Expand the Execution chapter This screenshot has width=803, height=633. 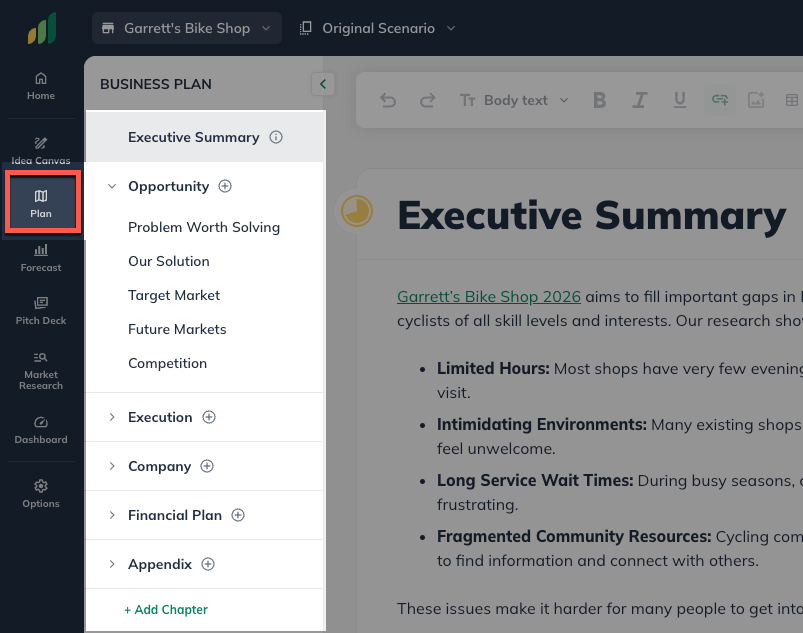pos(112,417)
